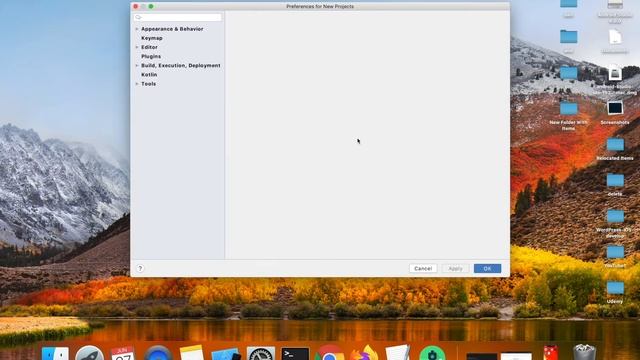
Task: Open help with the question mark button
Action: coord(140,268)
